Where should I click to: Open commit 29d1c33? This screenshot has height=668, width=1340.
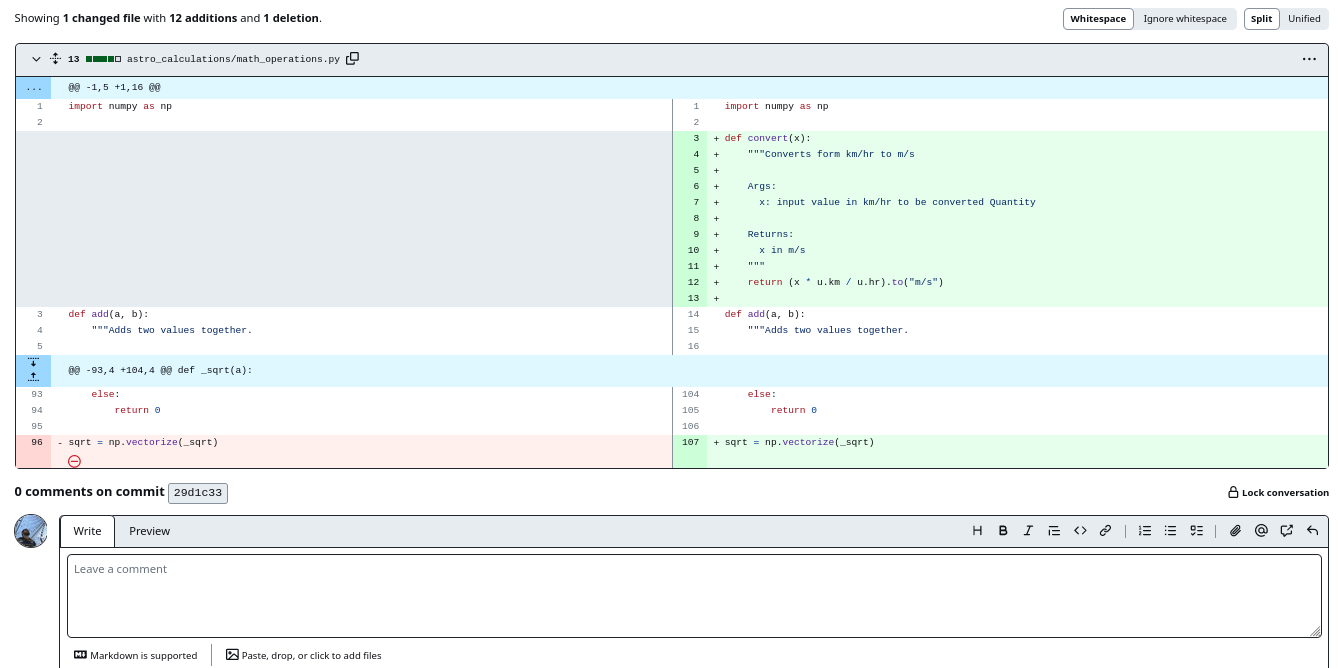click(197, 493)
